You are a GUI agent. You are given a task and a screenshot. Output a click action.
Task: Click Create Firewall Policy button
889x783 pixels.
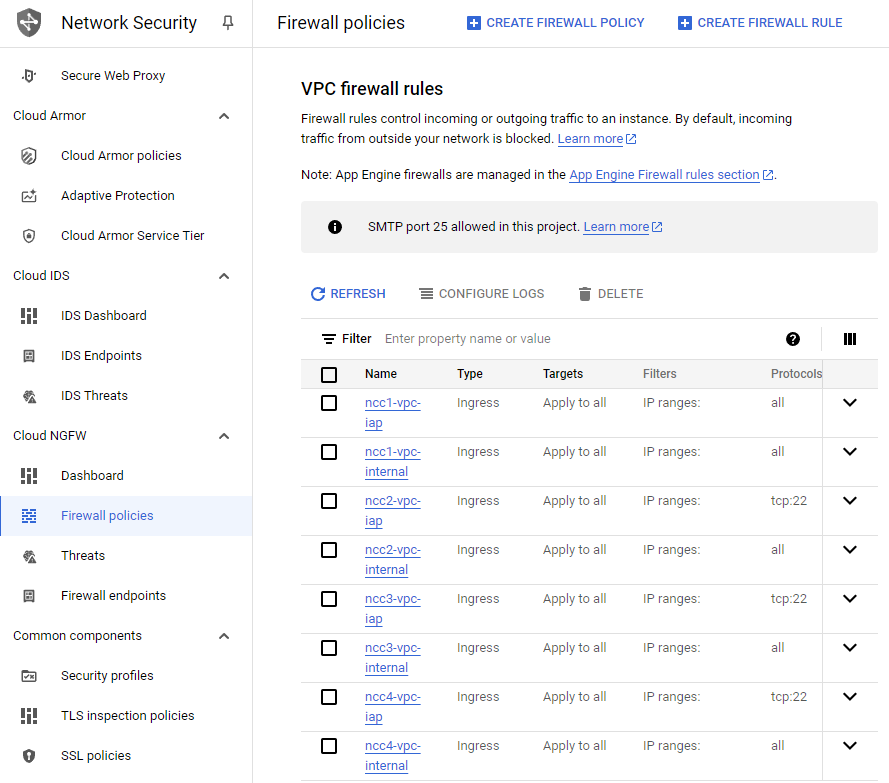(x=555, y=23)
